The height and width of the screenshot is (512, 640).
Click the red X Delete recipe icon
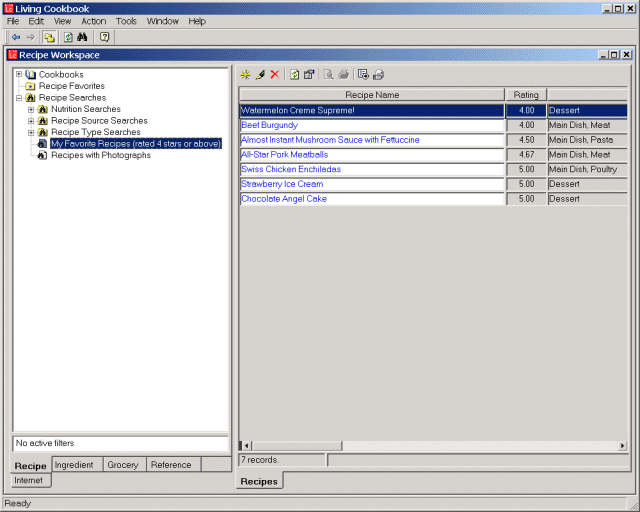pyautogui.click(x=275, y=75)
